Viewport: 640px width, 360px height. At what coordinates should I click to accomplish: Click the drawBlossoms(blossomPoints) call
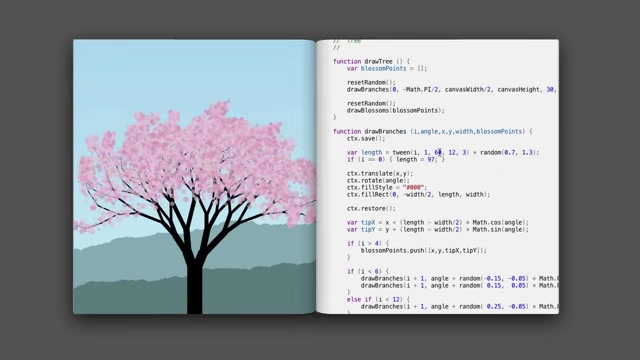pyautogui.click(x=396, y=110)
